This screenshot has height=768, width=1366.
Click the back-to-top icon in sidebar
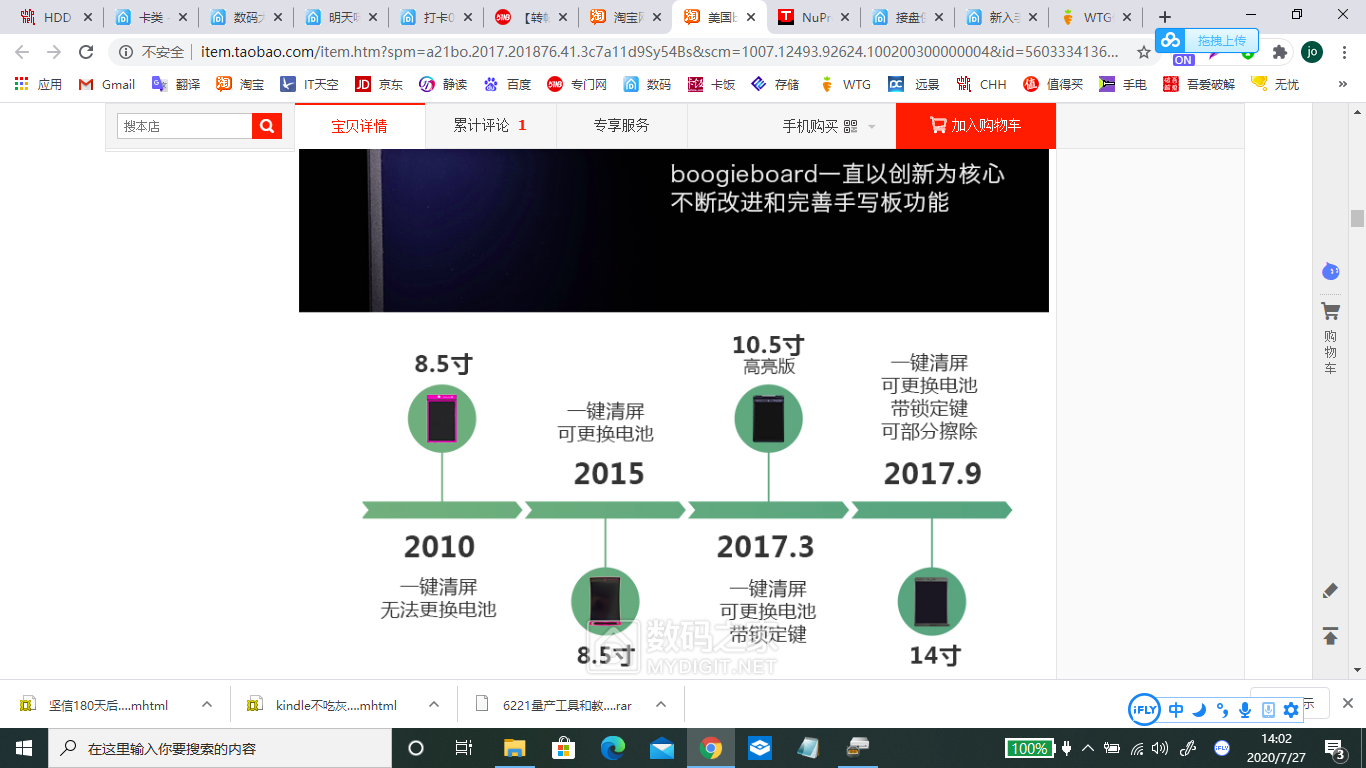pyautogui.click(x=1330, y=636)
